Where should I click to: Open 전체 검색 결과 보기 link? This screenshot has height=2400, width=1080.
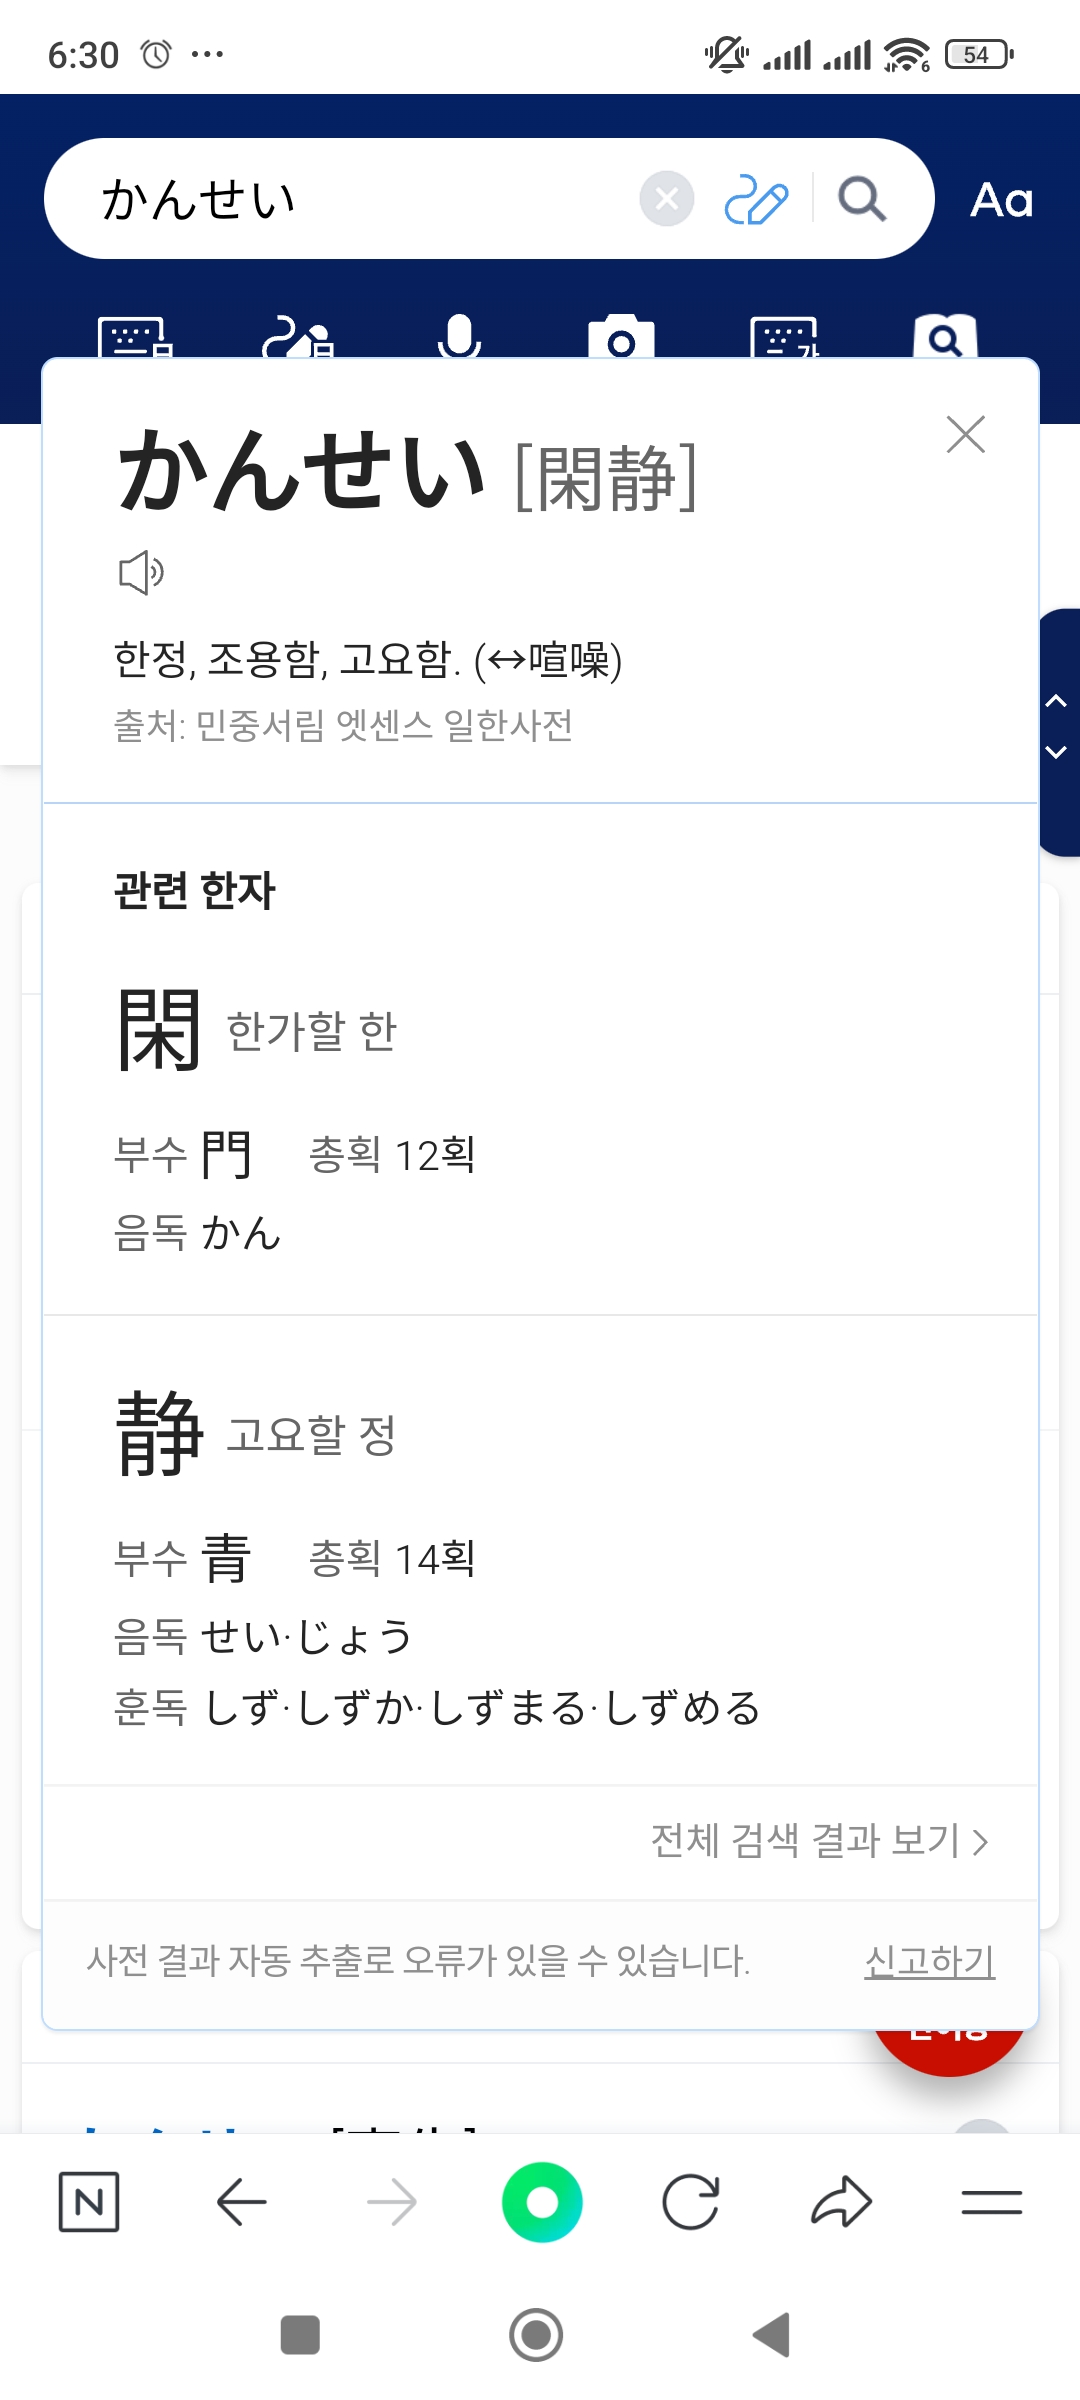(x=820, y=1840)
